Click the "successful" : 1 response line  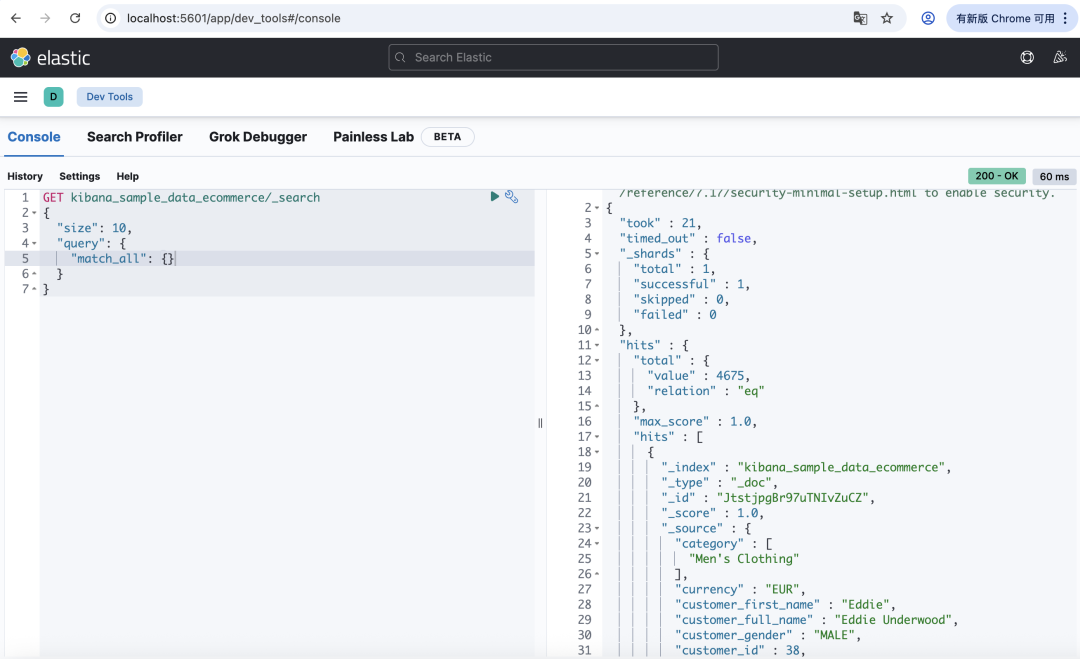pos(692,284)
